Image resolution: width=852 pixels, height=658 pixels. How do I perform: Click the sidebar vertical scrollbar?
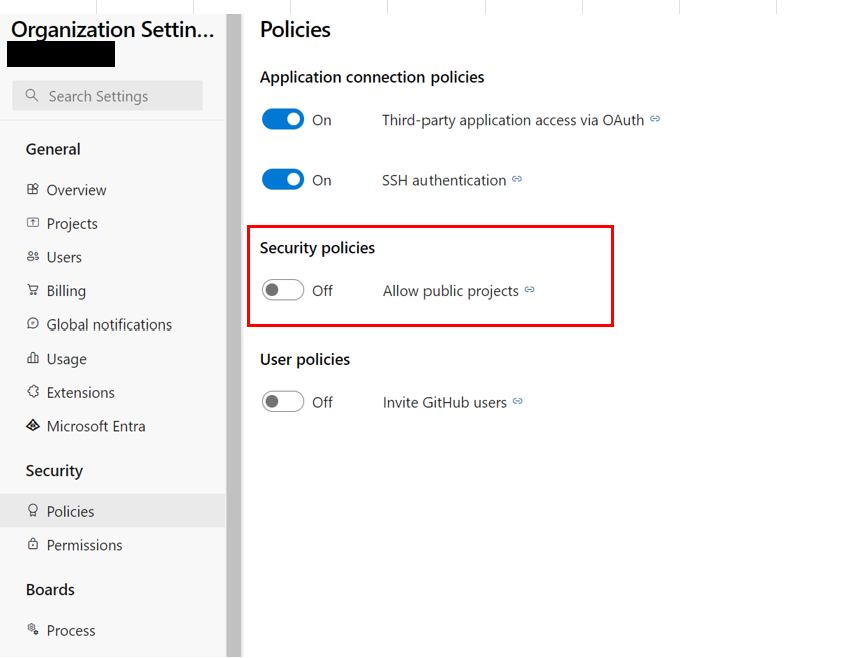(233, 330)
